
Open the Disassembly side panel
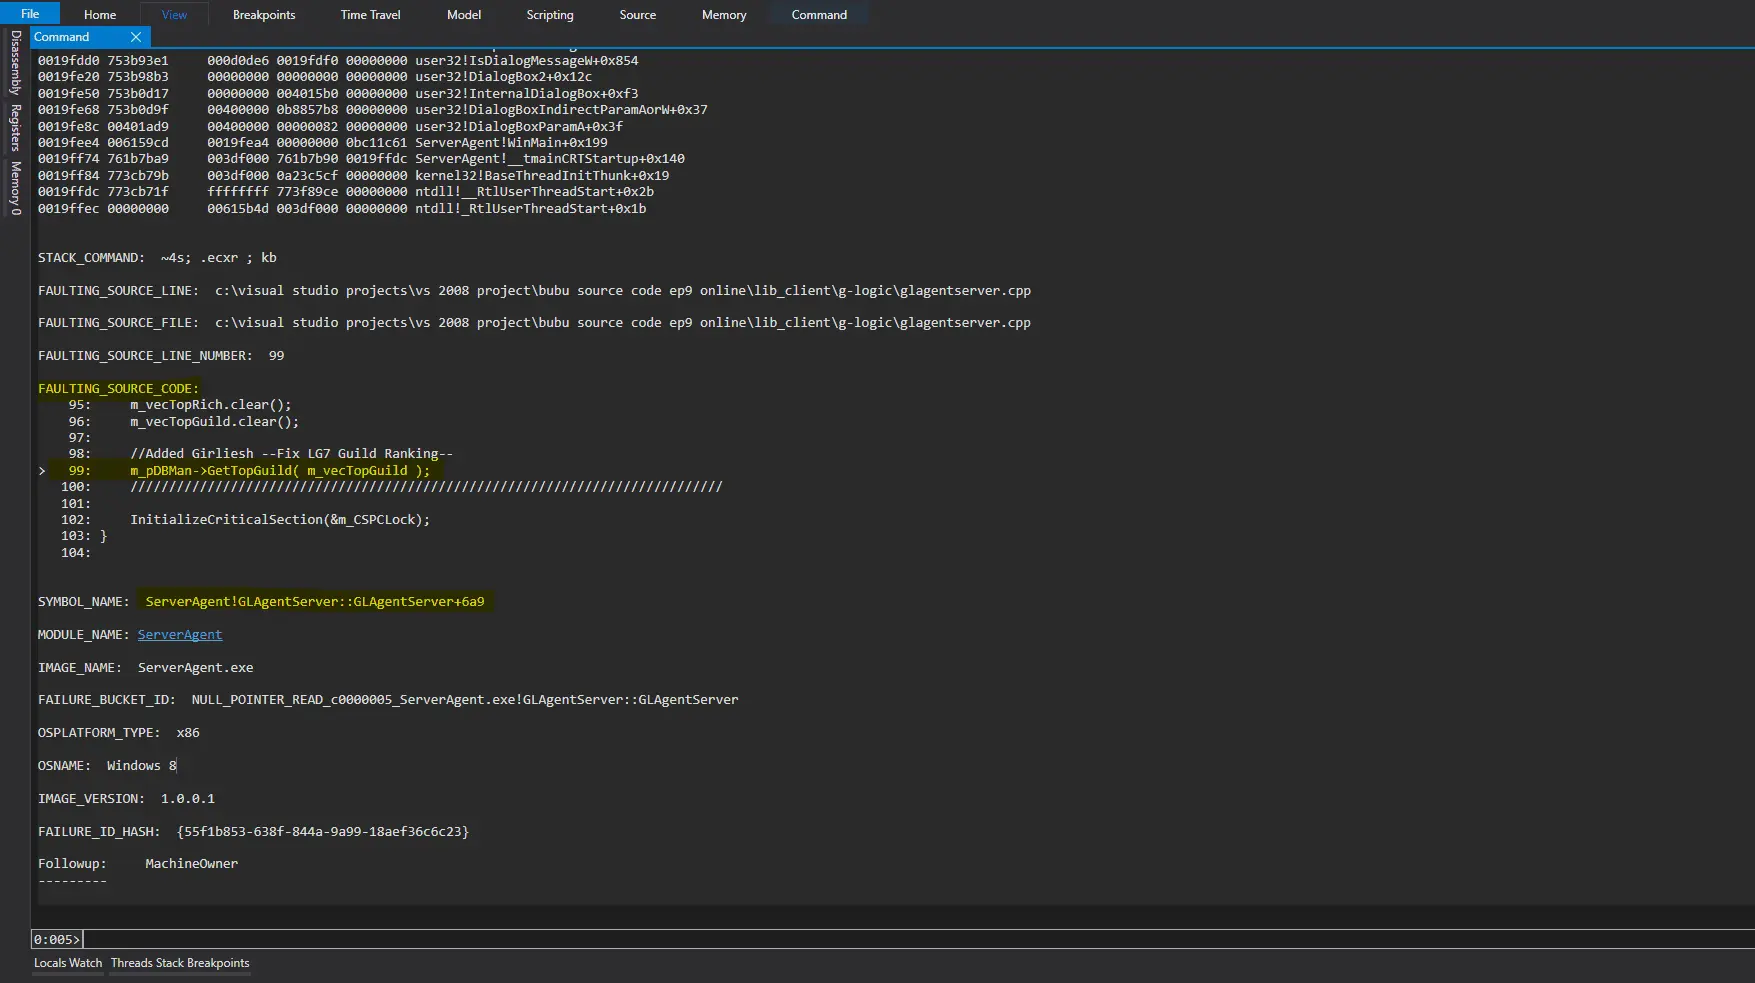click(15, 62)
